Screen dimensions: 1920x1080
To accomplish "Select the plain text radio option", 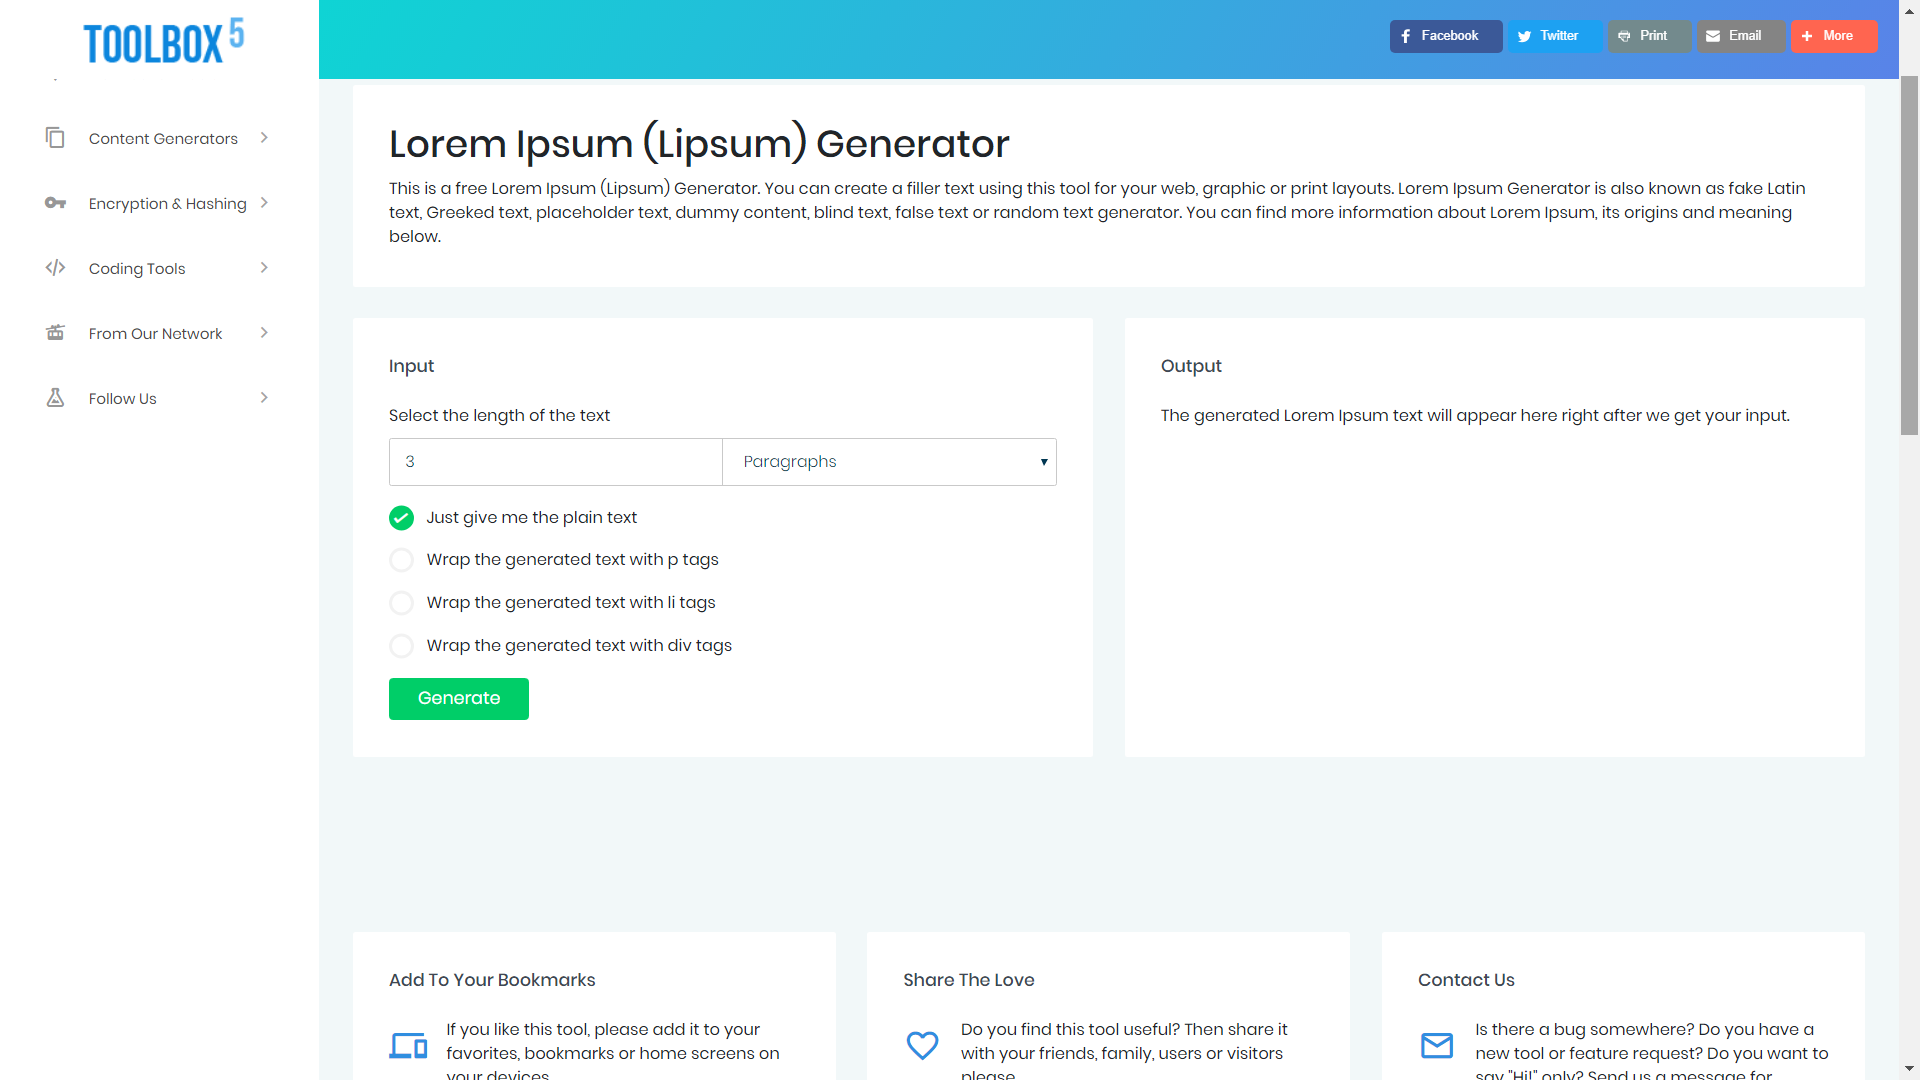I will click(401, 518).
